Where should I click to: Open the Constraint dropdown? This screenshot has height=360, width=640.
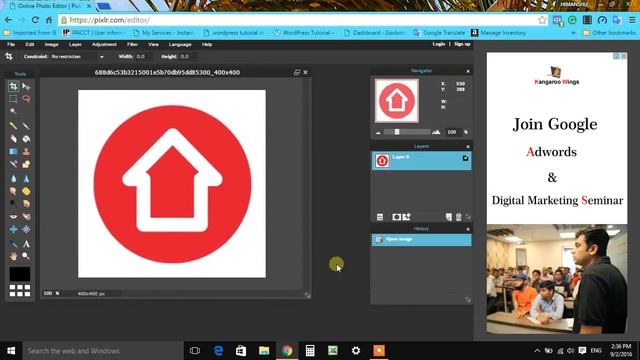[x=77, y=57]
